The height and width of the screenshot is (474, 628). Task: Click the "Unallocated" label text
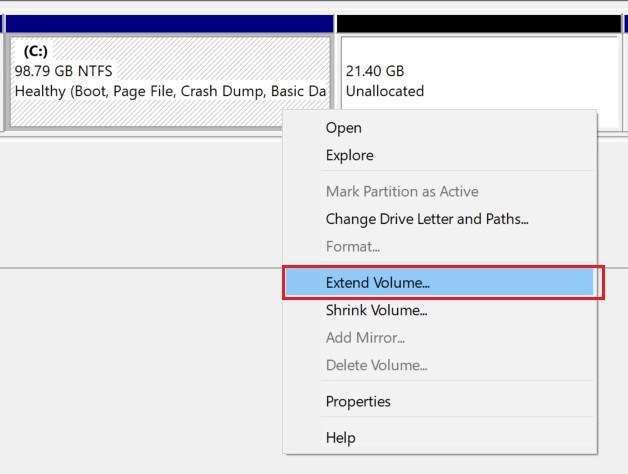(x=384, y=91)
